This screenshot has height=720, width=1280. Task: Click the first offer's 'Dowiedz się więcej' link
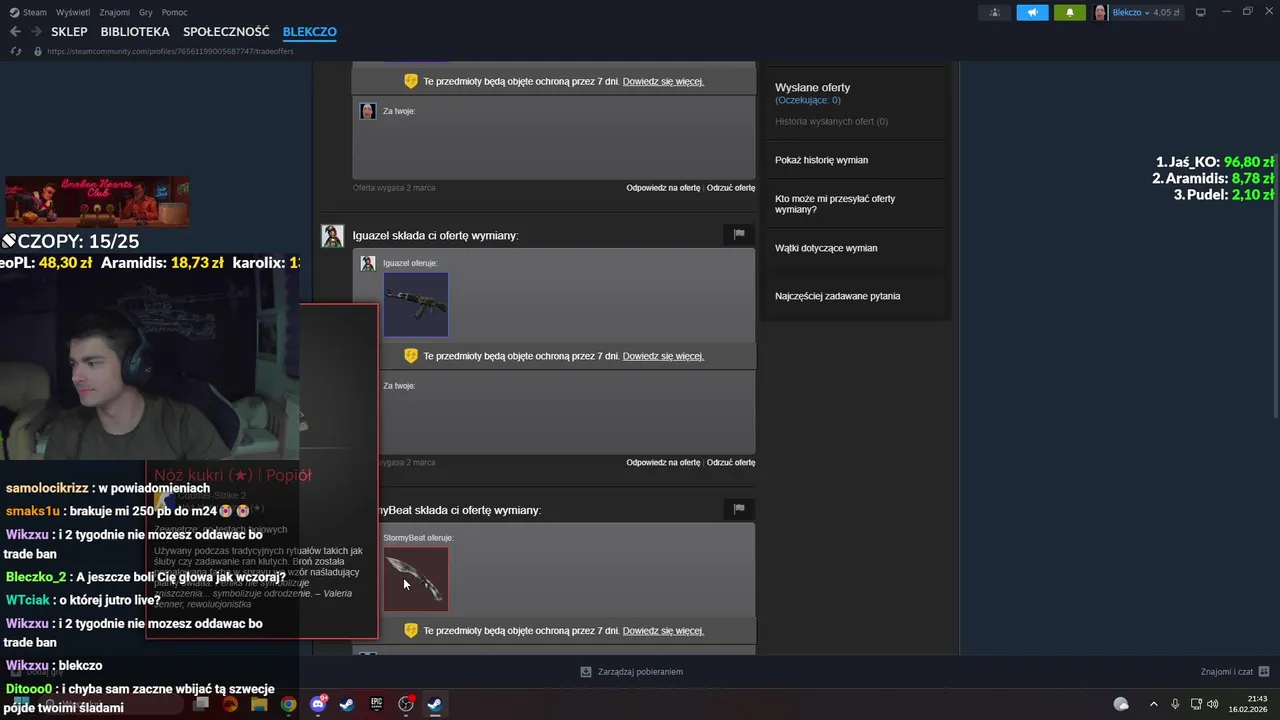pyautogui.click(x=663, y=81)
